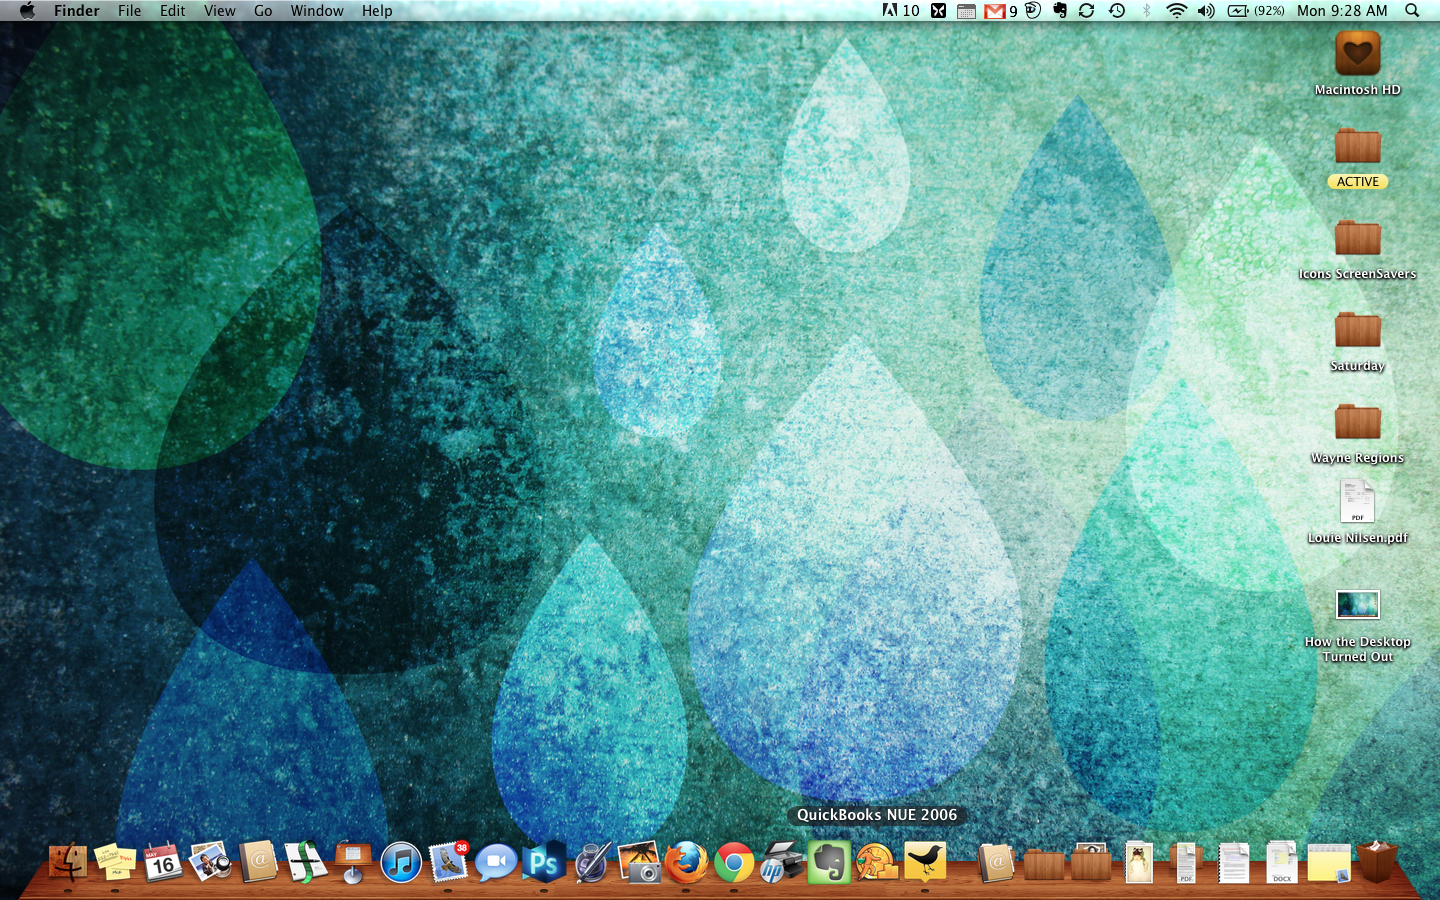
Task: Open the Trash in the dock
Action: click(x=1377, y=862)
